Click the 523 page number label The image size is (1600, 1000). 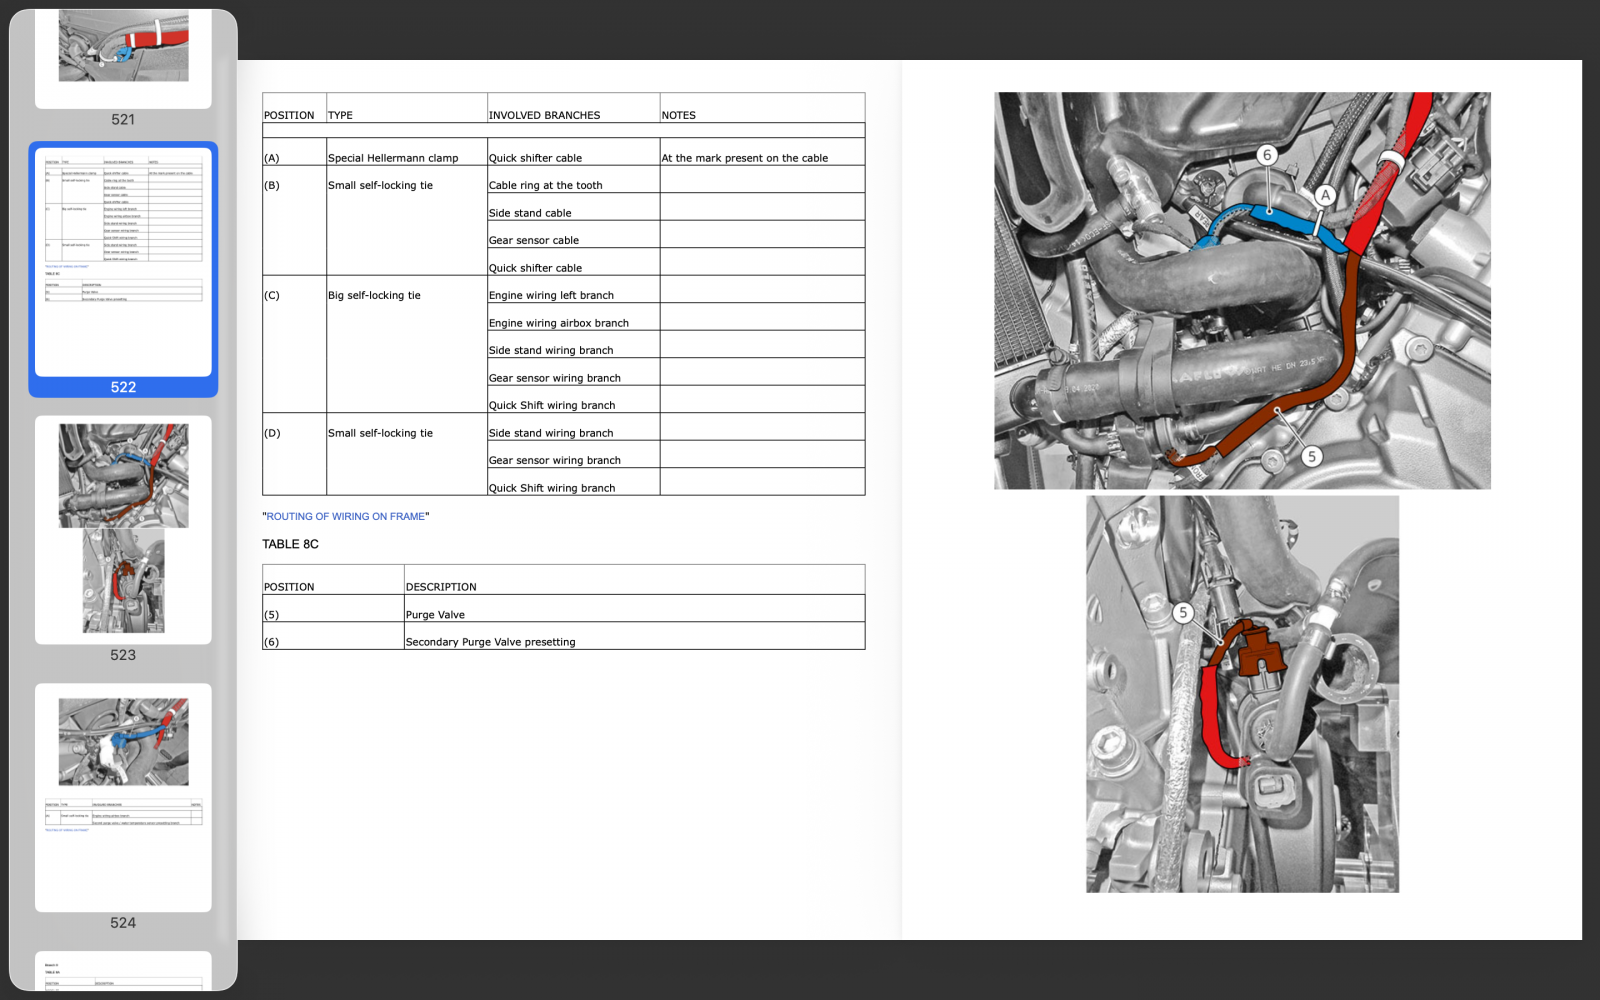(x=123, y=655)
